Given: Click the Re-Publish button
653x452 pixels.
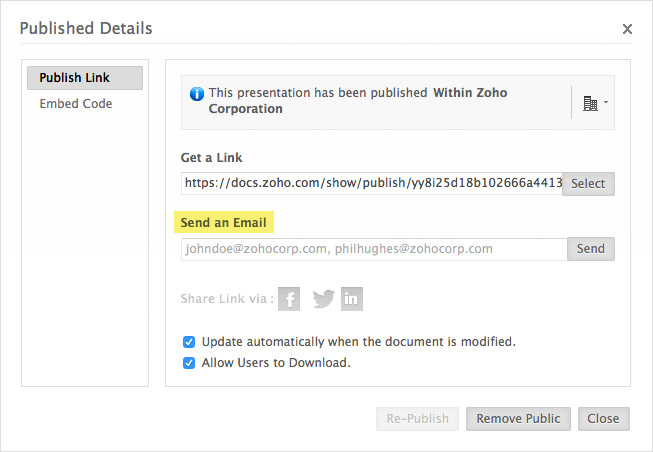Looking at the screenshot, I should coord(417,419).
